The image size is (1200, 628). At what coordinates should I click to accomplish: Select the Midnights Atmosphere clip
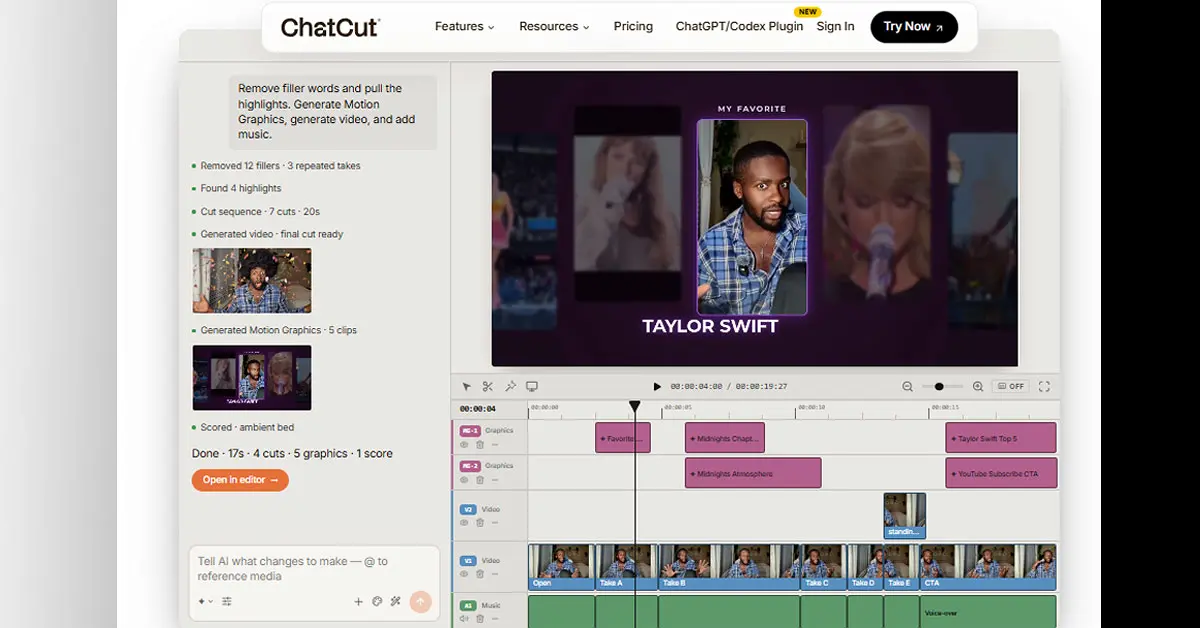click(753, 473)
